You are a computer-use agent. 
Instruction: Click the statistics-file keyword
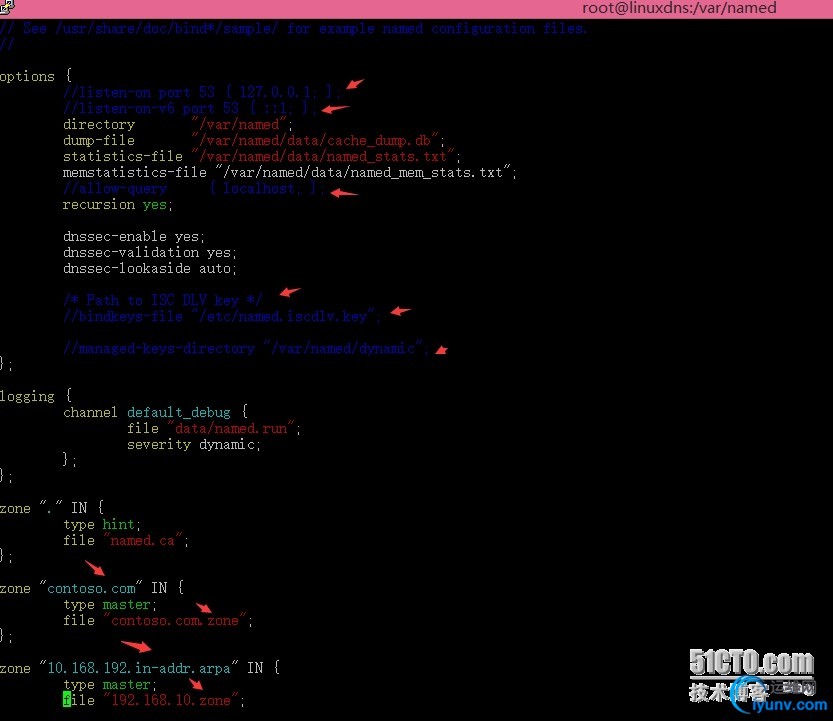123,156
